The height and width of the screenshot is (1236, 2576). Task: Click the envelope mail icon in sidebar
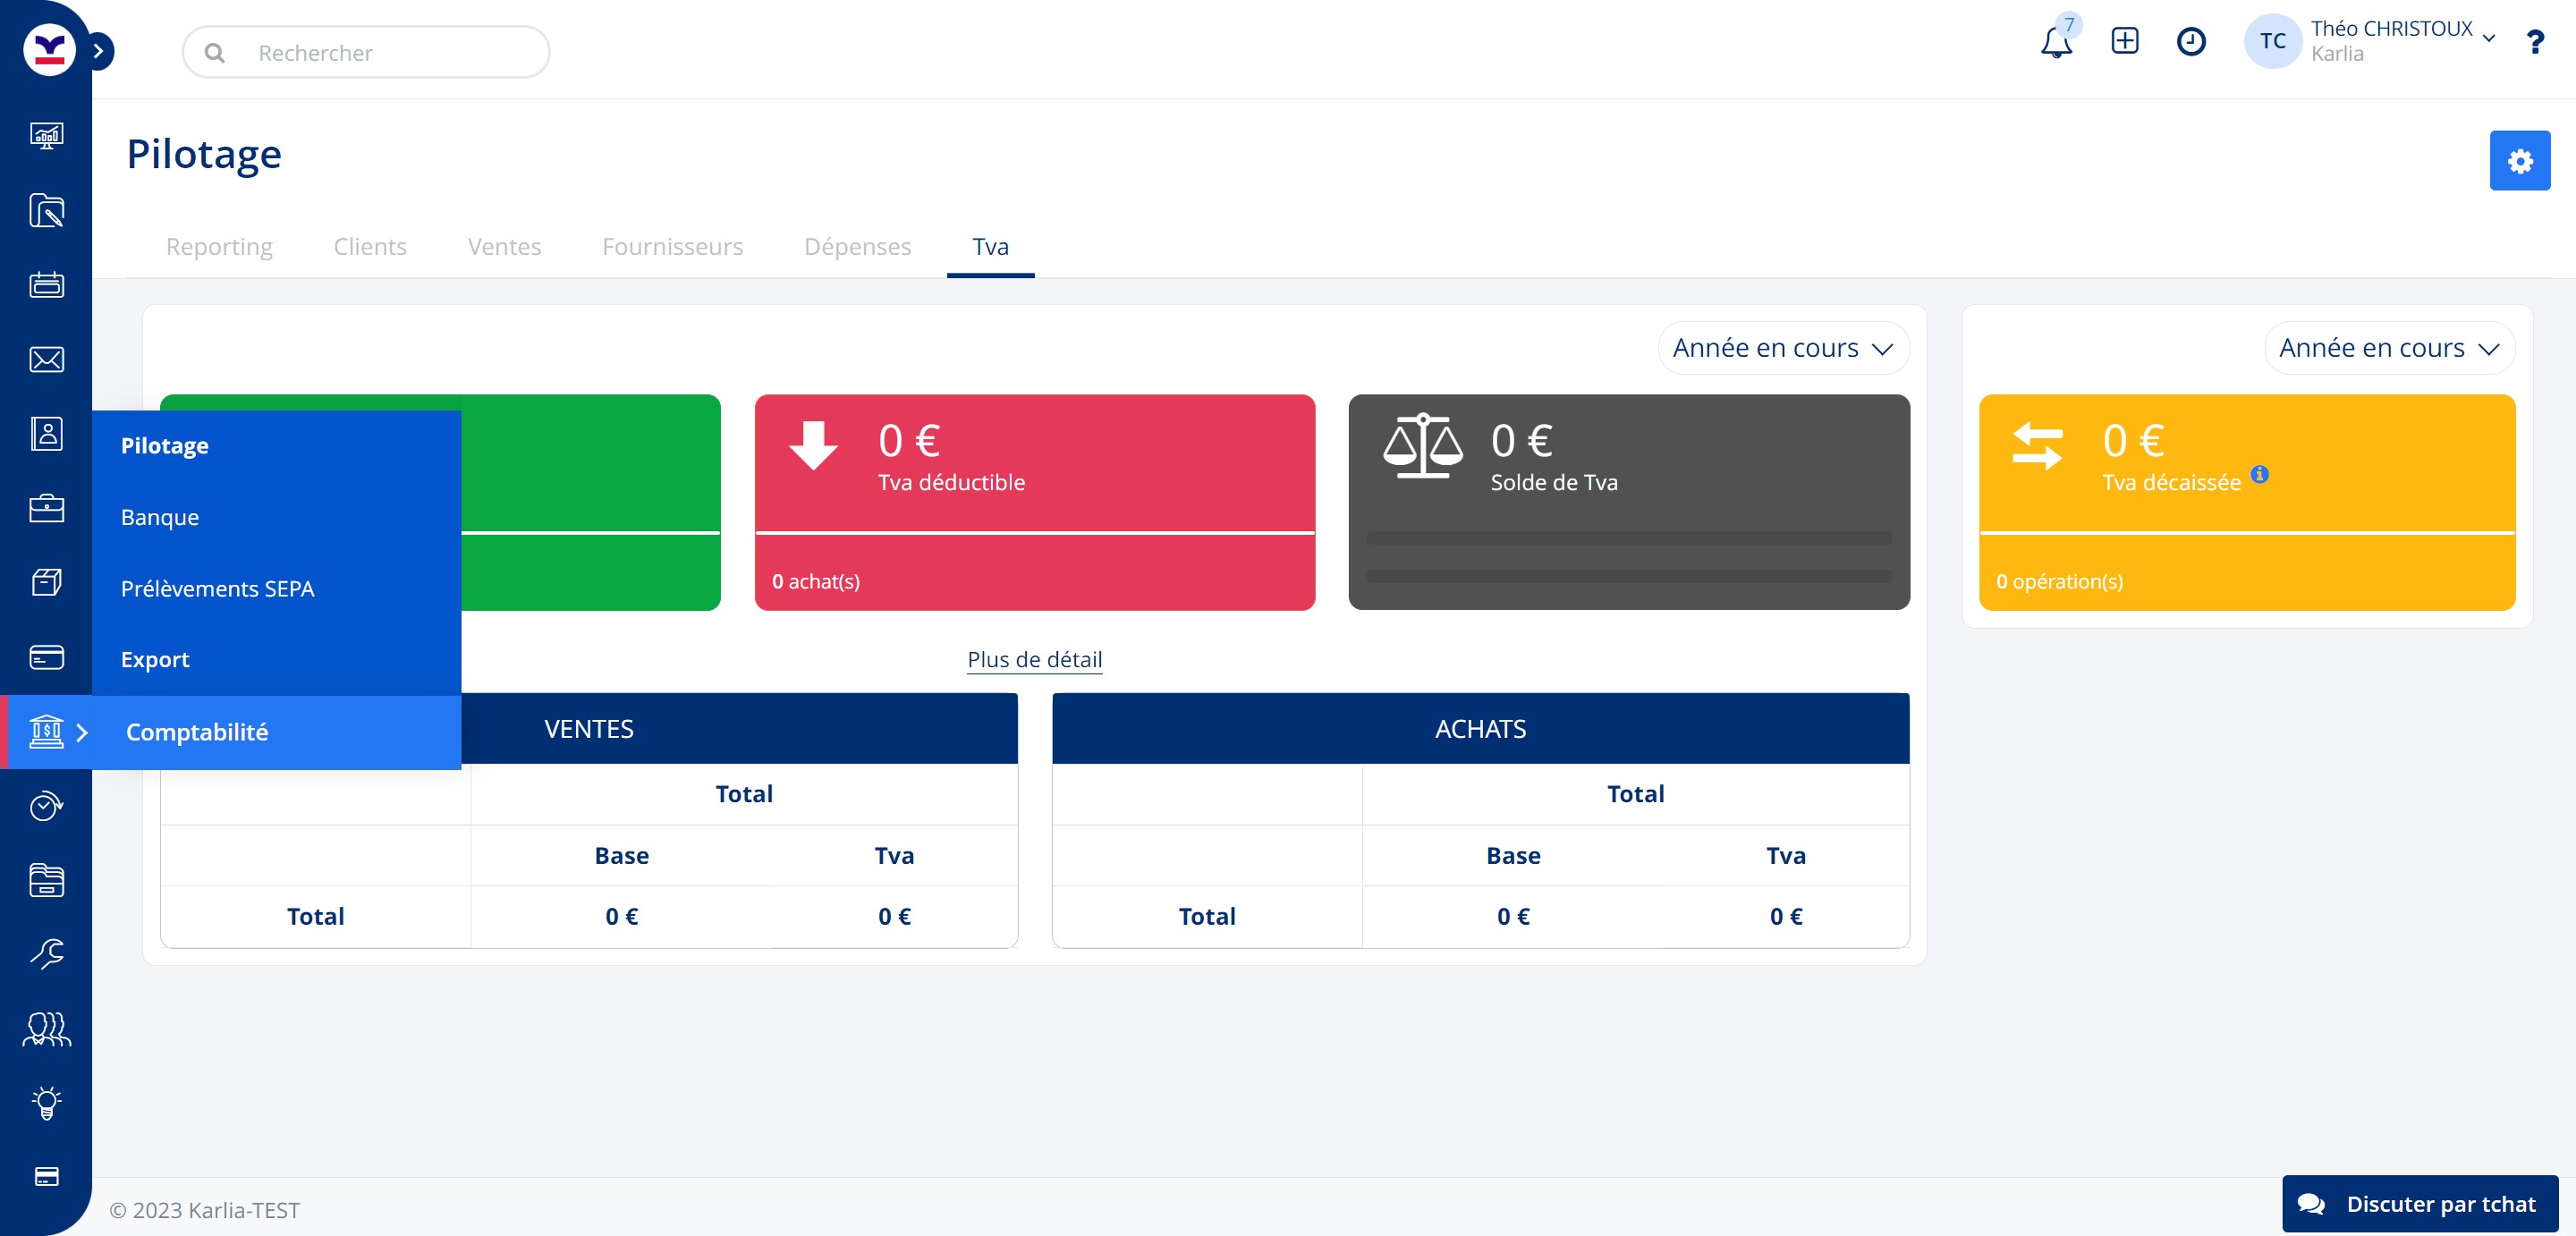click(x=46, y=360)
